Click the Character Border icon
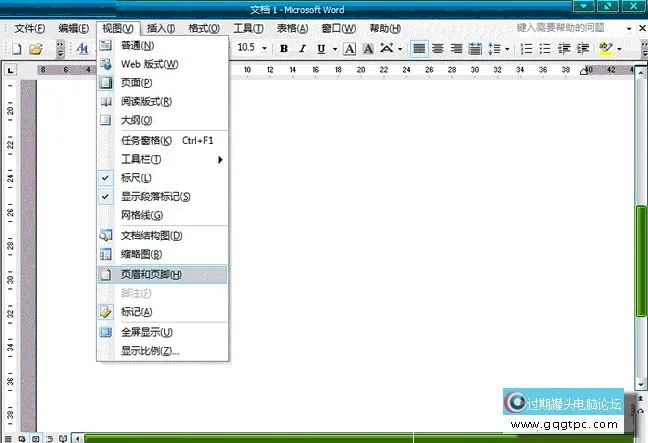The image size is (648, 443). (350, 49)
